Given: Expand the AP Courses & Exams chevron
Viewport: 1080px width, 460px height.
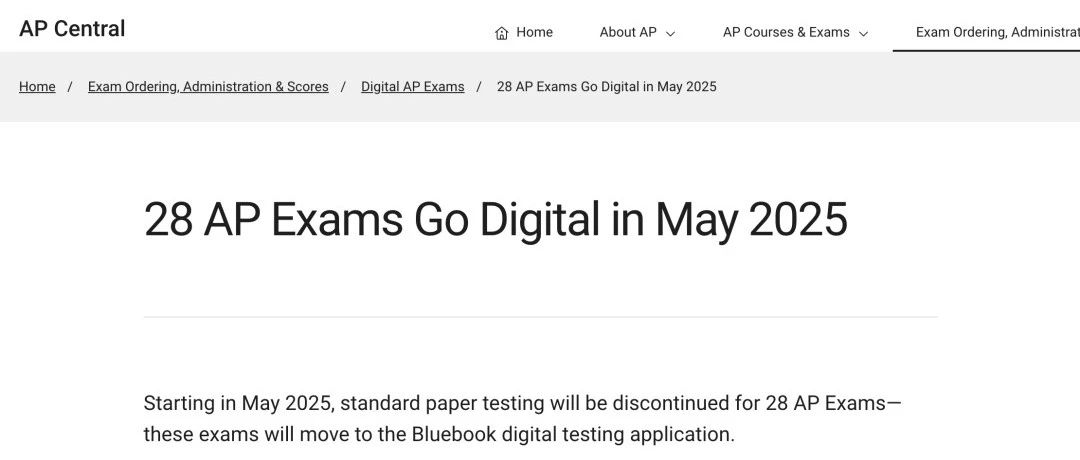Looking at the screenshot, I should click(x=863, y=33).
